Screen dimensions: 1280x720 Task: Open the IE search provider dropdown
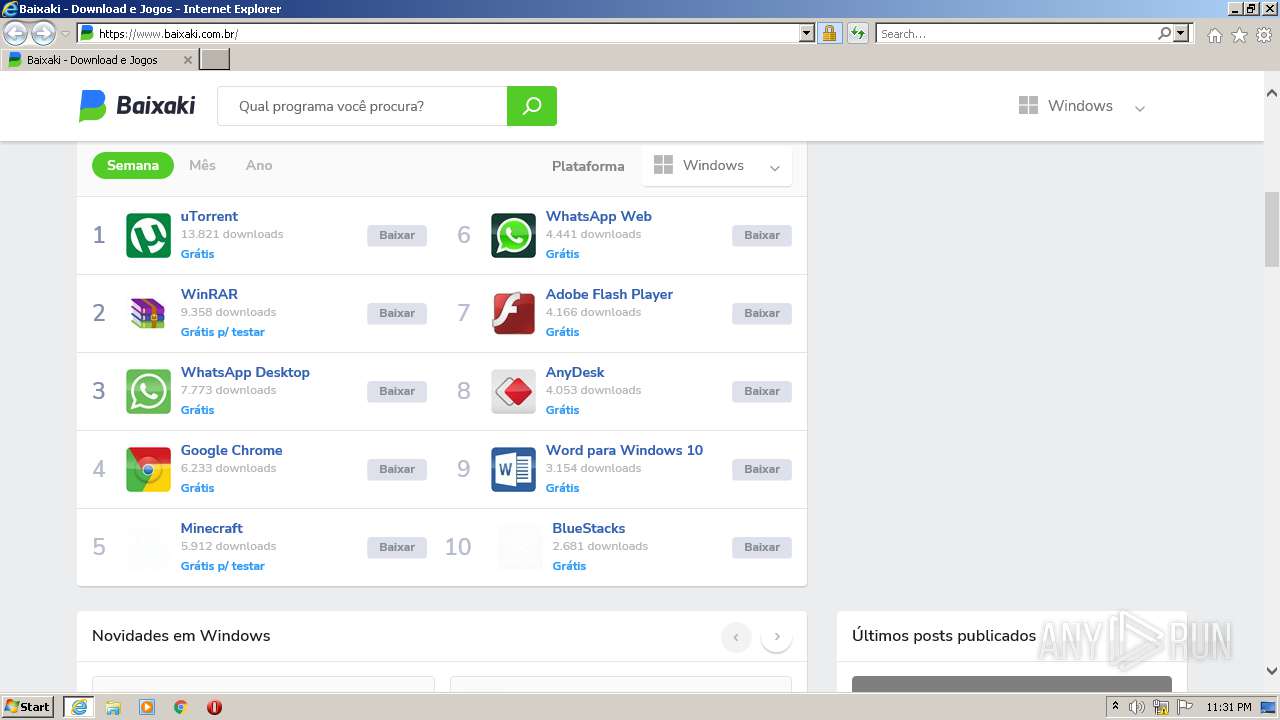tap(1182, 34)
